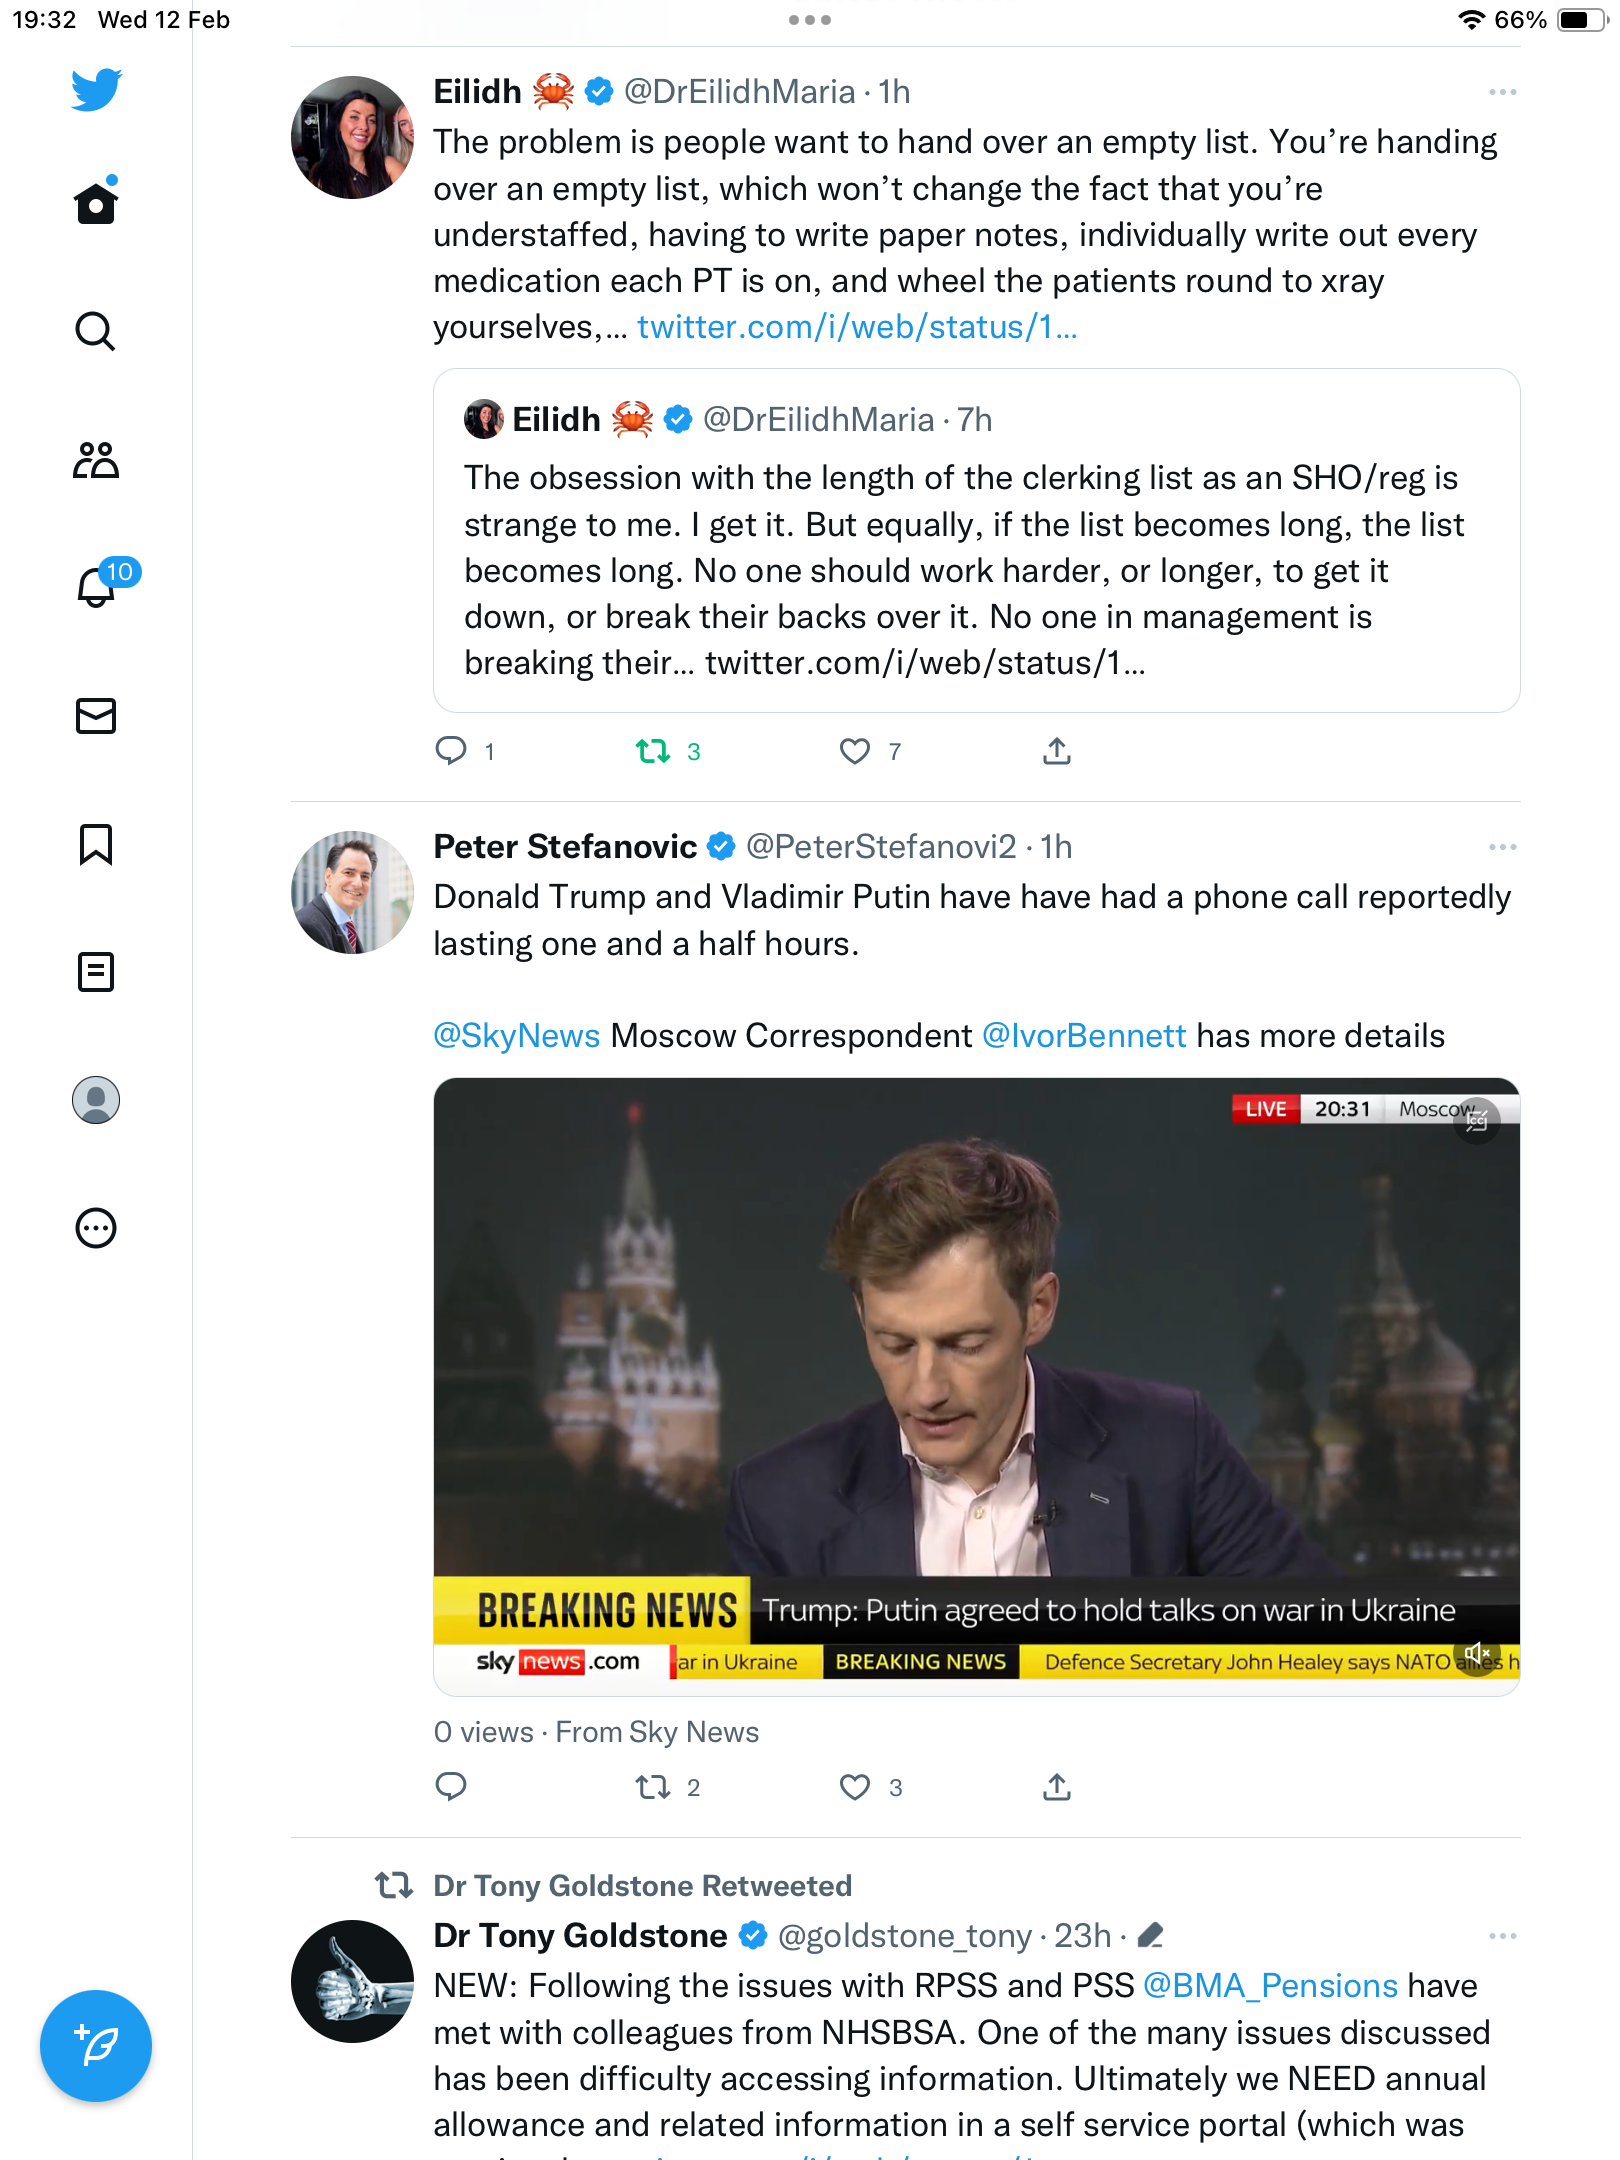This screenshot has height=2160, width=1620.
Task: Undo retweet on Eilidh's tweet
Action: 653,751
